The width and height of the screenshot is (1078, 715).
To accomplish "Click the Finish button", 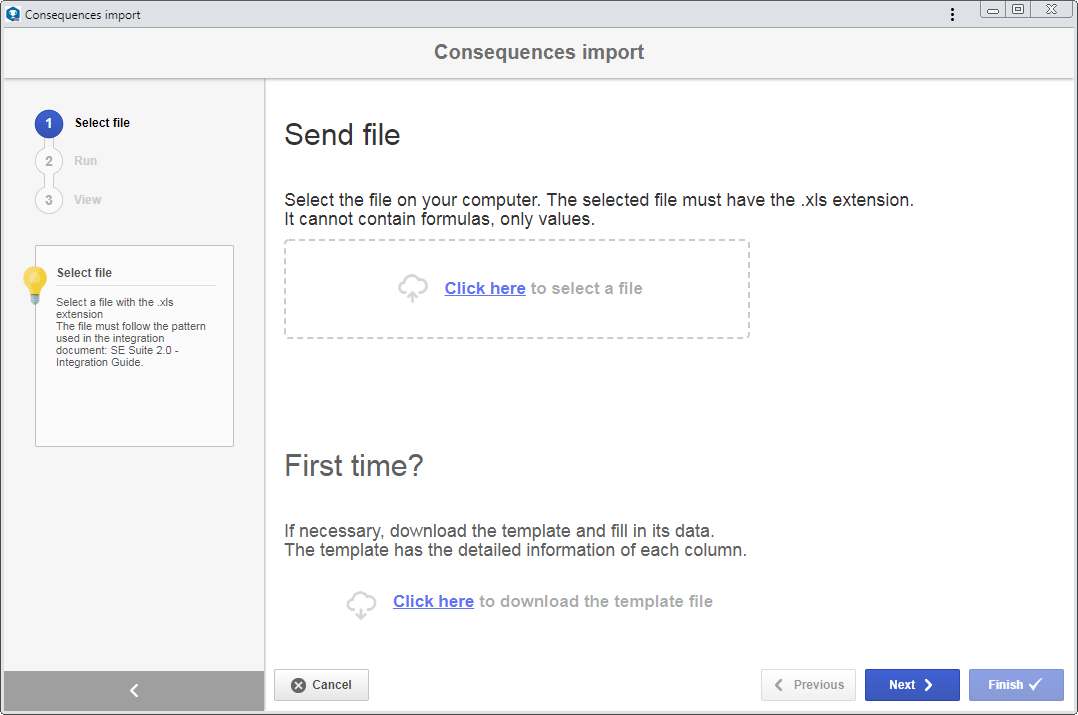I will pos(1016,685).
